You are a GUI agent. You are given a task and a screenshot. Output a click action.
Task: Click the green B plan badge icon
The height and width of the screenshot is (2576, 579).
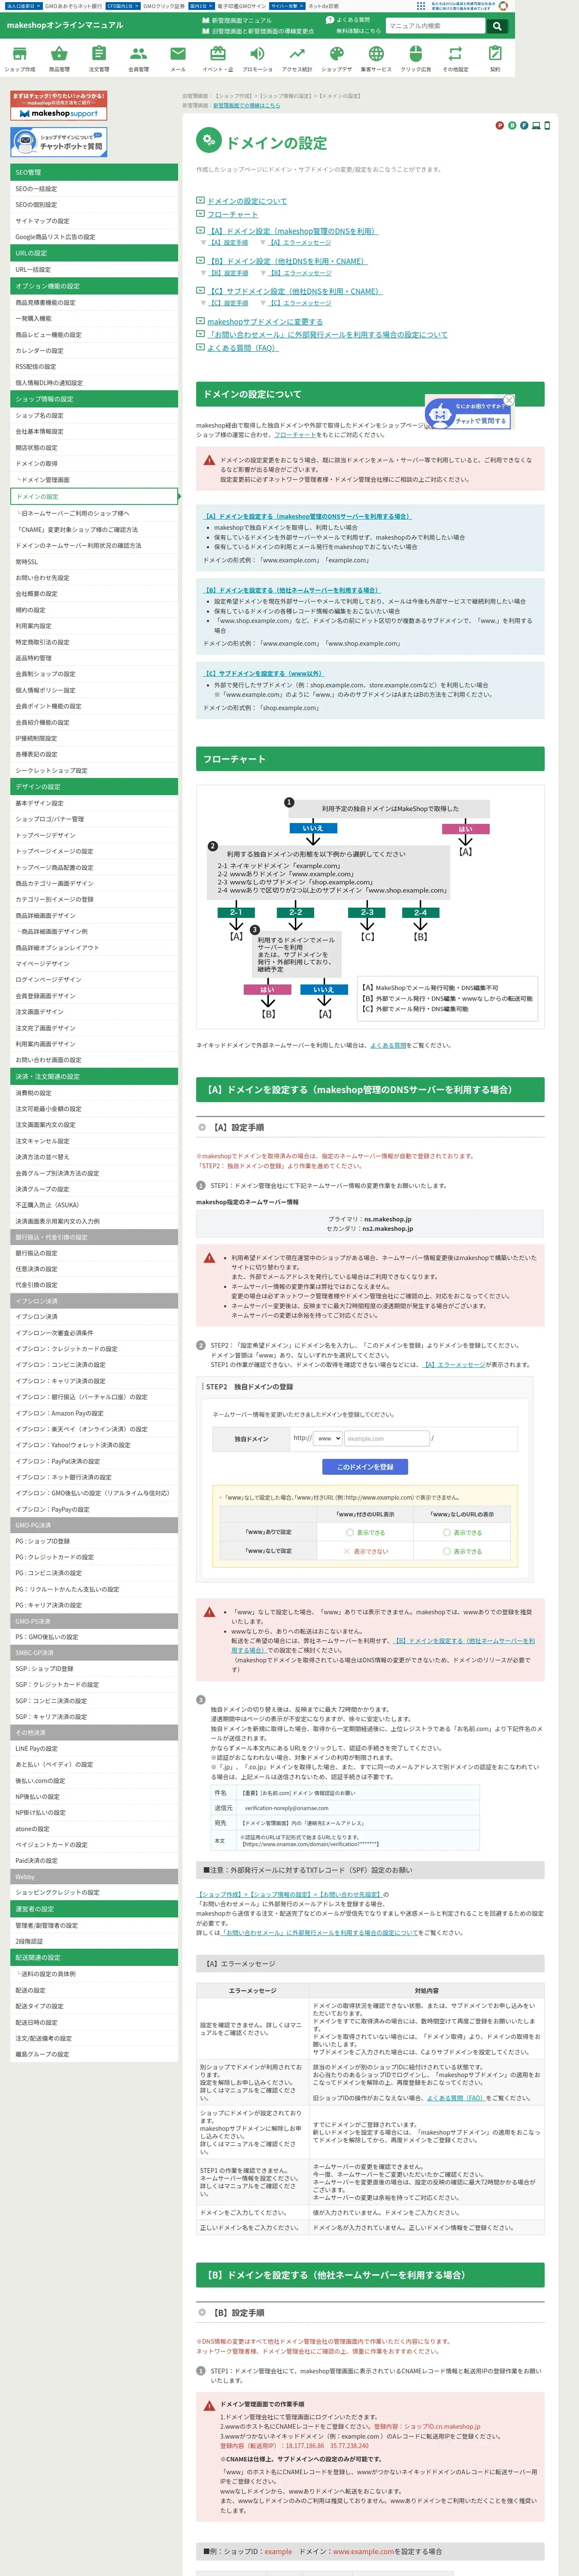click(x=512, y=126)
